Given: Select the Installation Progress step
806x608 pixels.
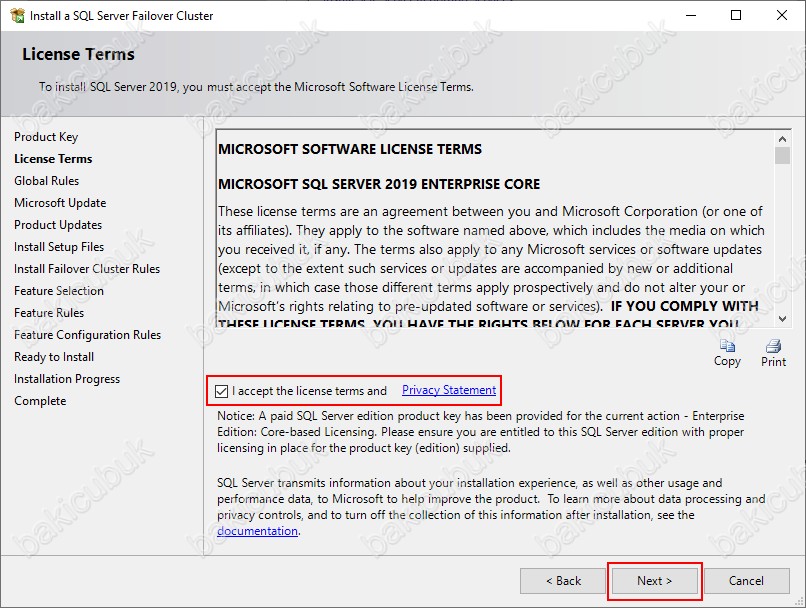Looking at the screenshot, I should [x=67, y=379].
